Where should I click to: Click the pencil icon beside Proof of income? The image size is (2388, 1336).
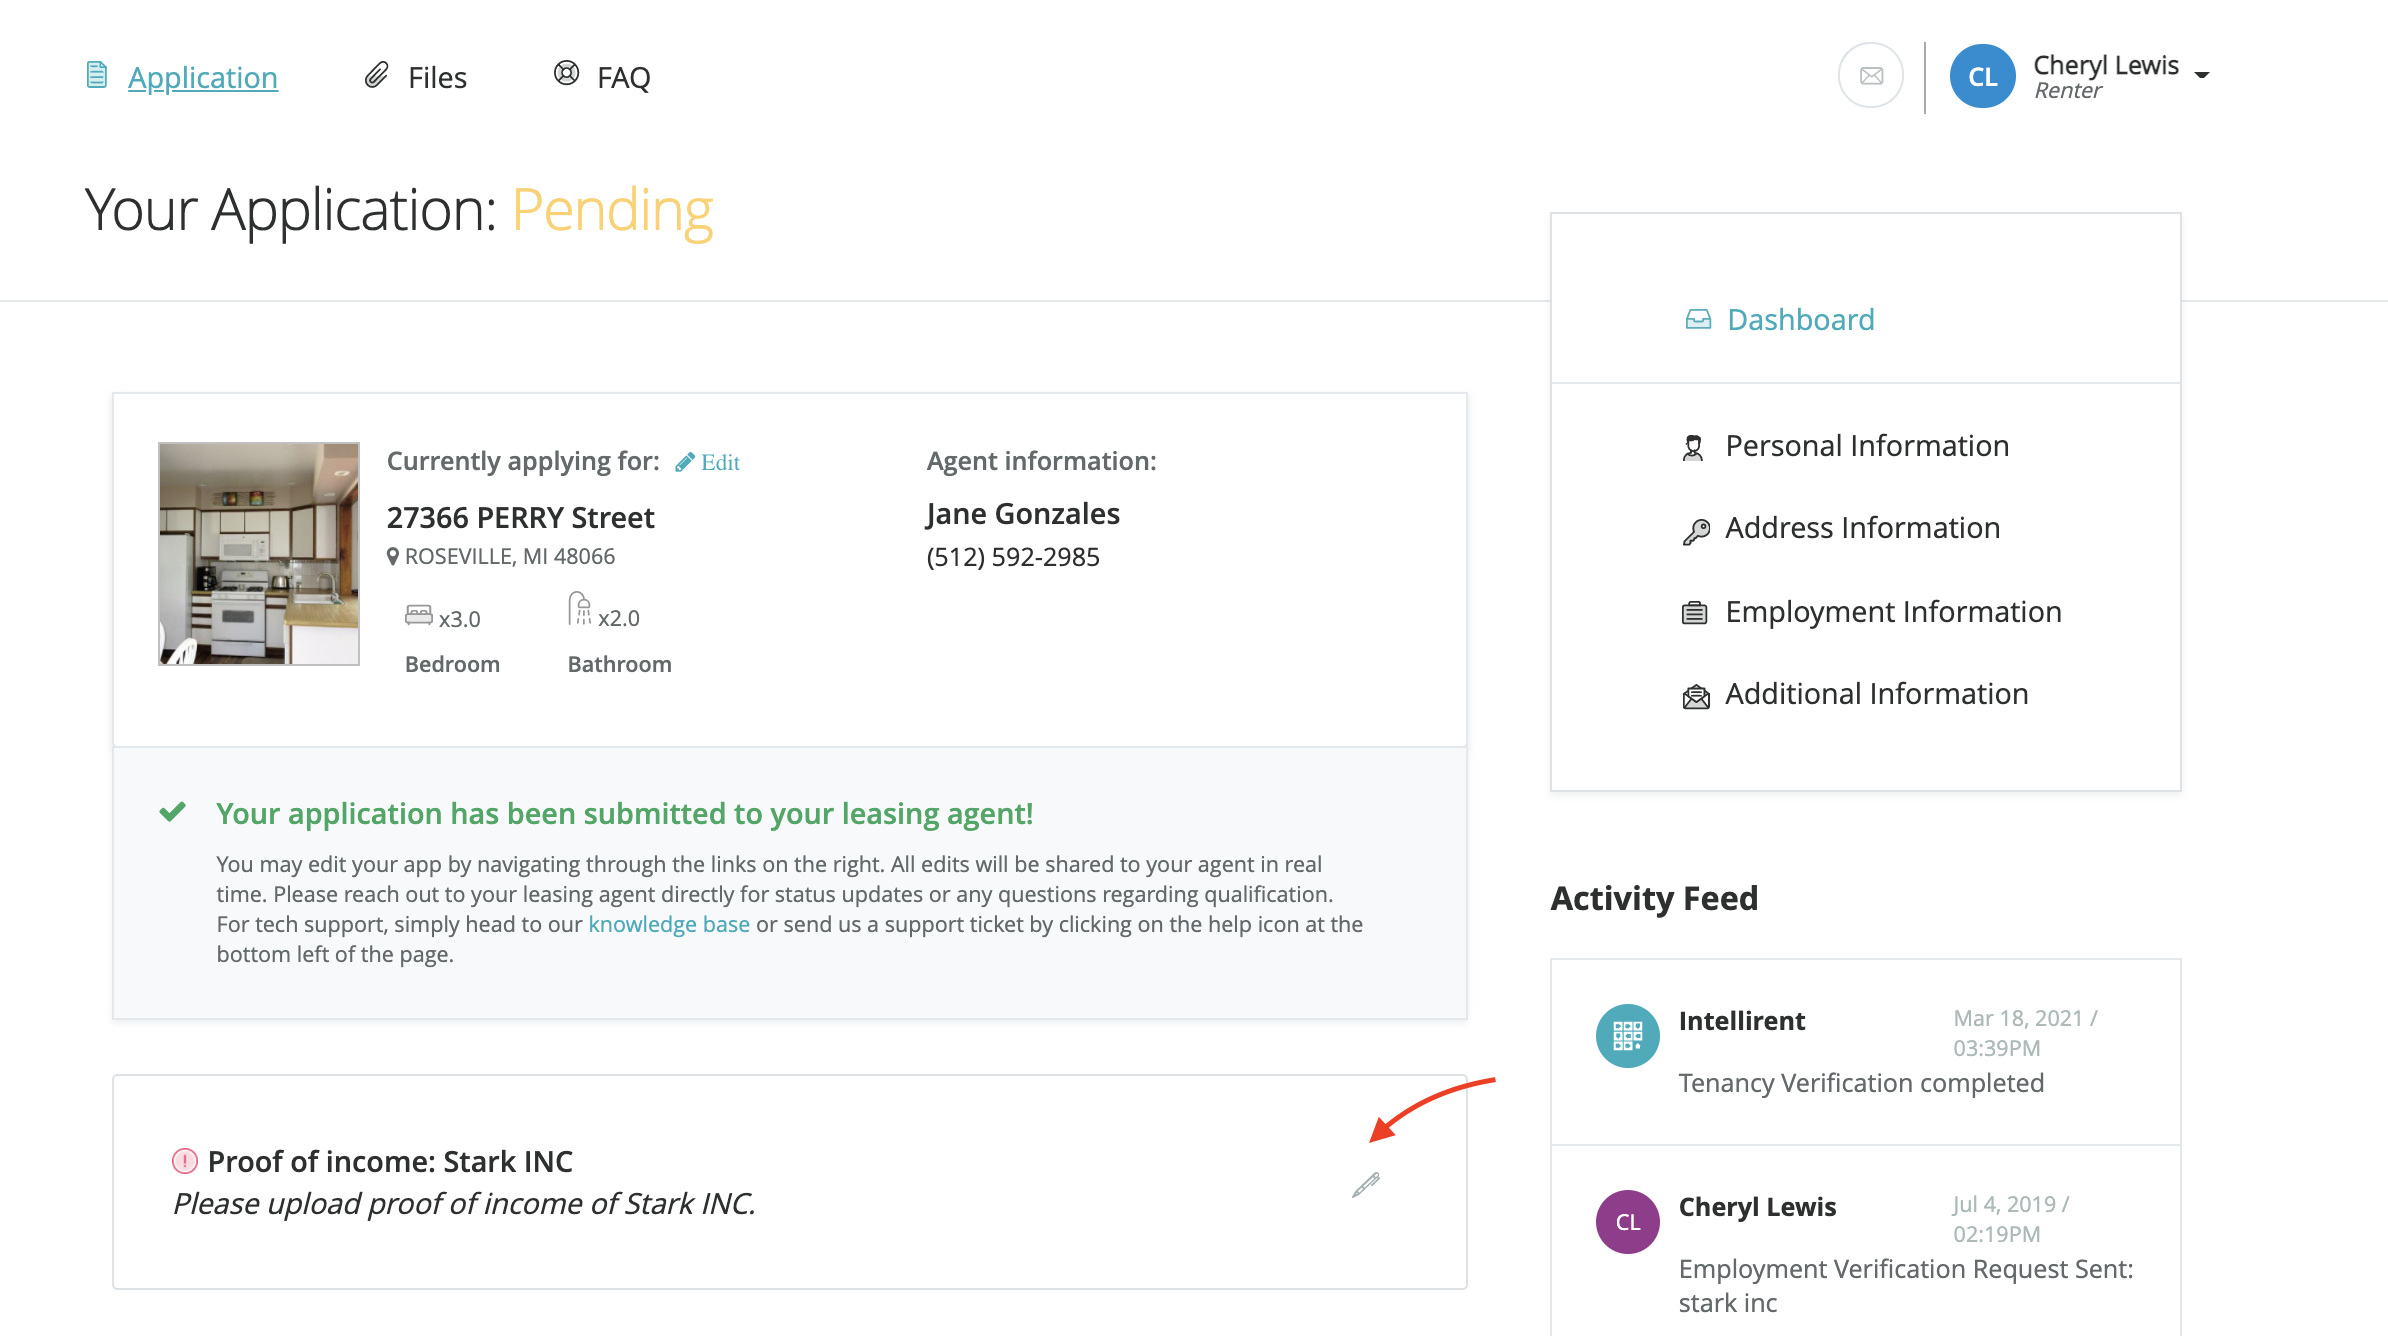point(1366,1185)
